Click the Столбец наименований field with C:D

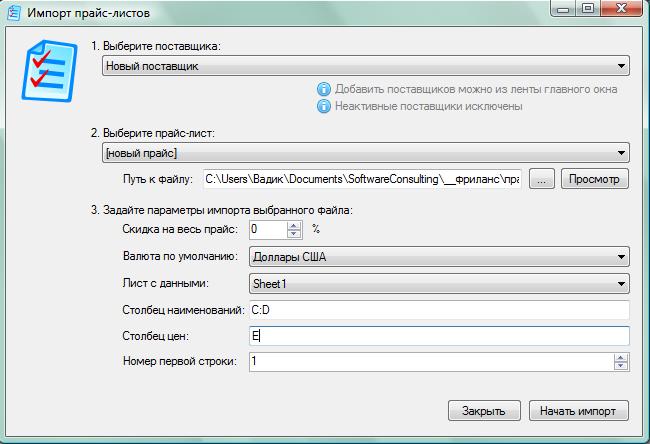coord(439,310)
